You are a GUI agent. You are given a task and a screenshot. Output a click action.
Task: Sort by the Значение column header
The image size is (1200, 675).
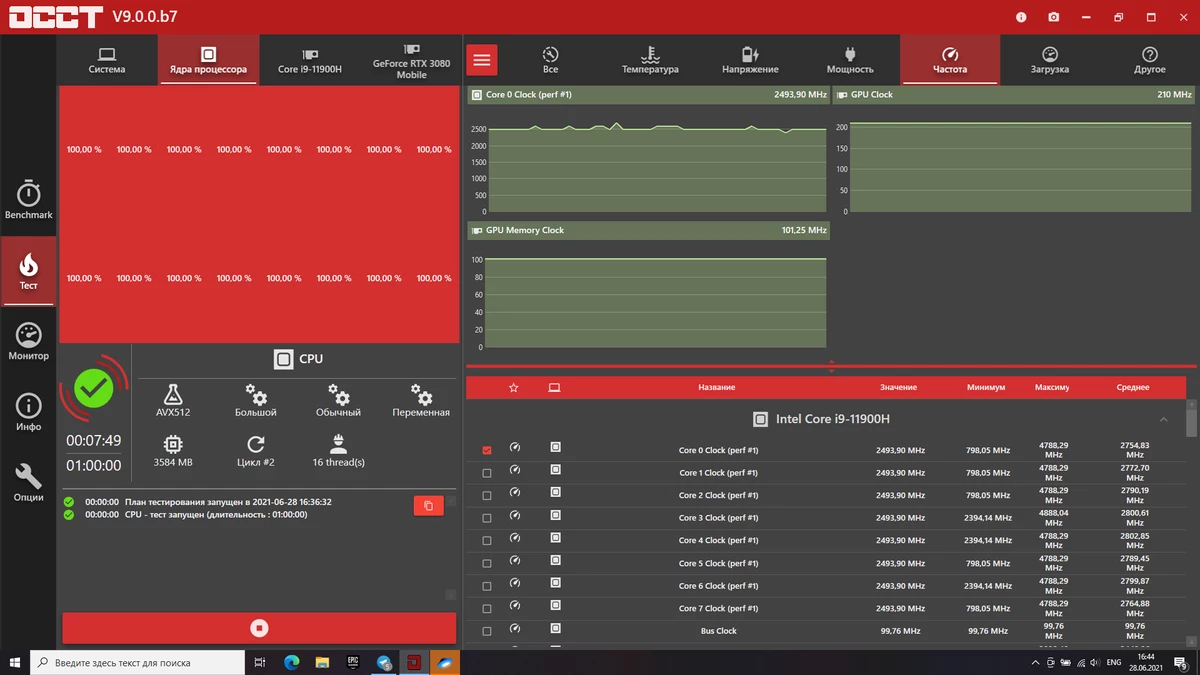(x=898, y=387)
